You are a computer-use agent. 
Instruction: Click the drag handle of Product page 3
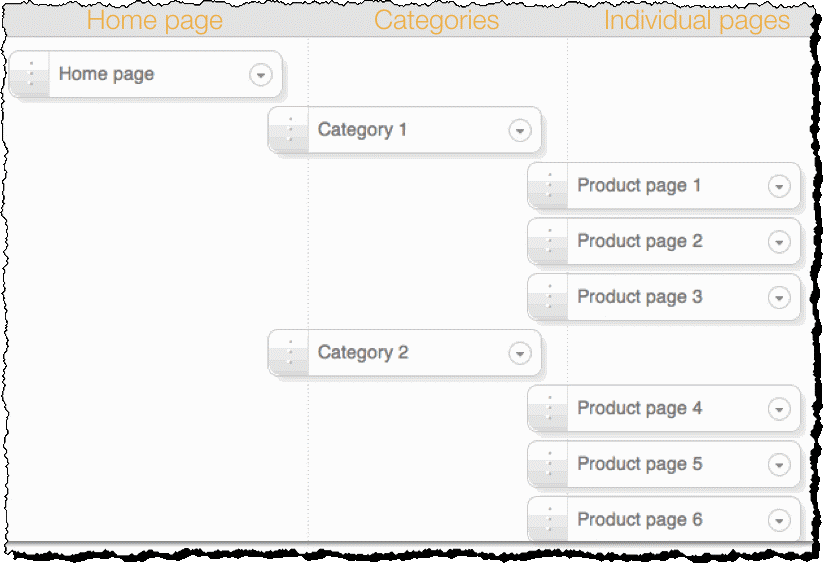(549, 297)
